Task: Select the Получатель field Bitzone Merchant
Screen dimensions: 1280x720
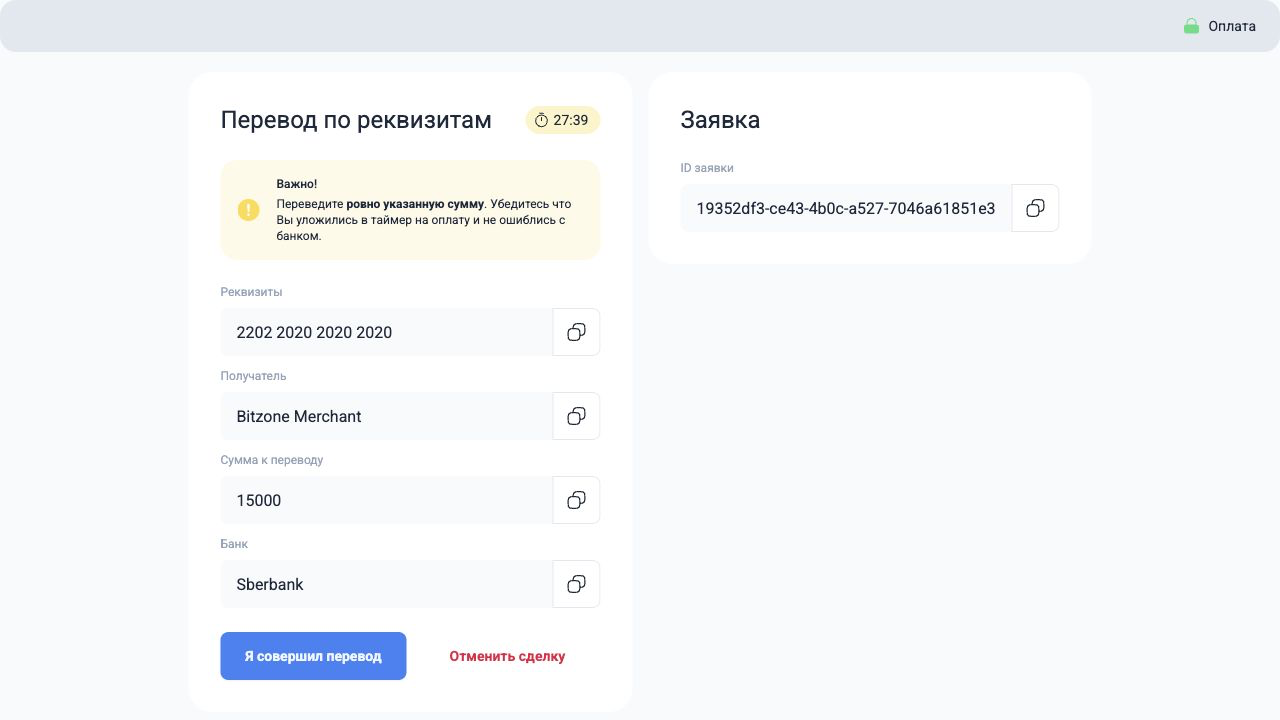Action: (386, 416)
